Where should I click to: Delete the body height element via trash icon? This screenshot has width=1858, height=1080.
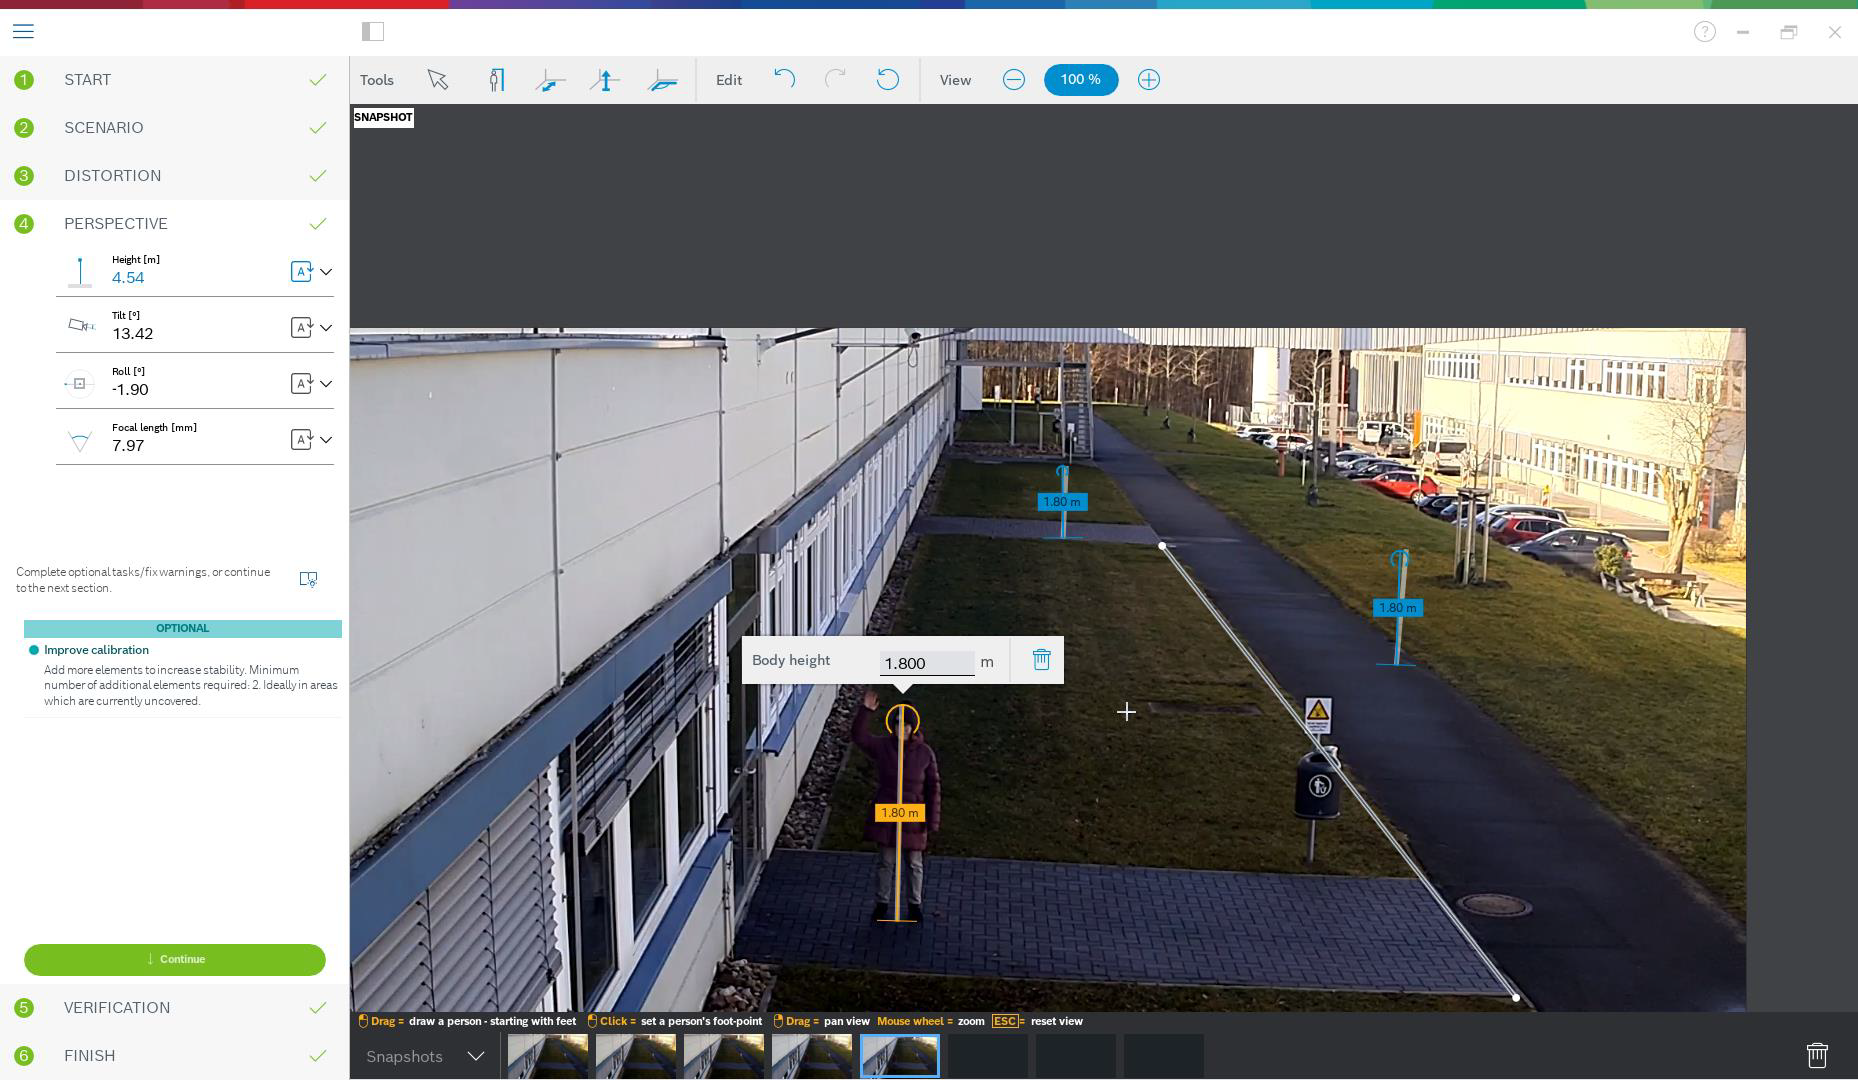pos(1041,660)
